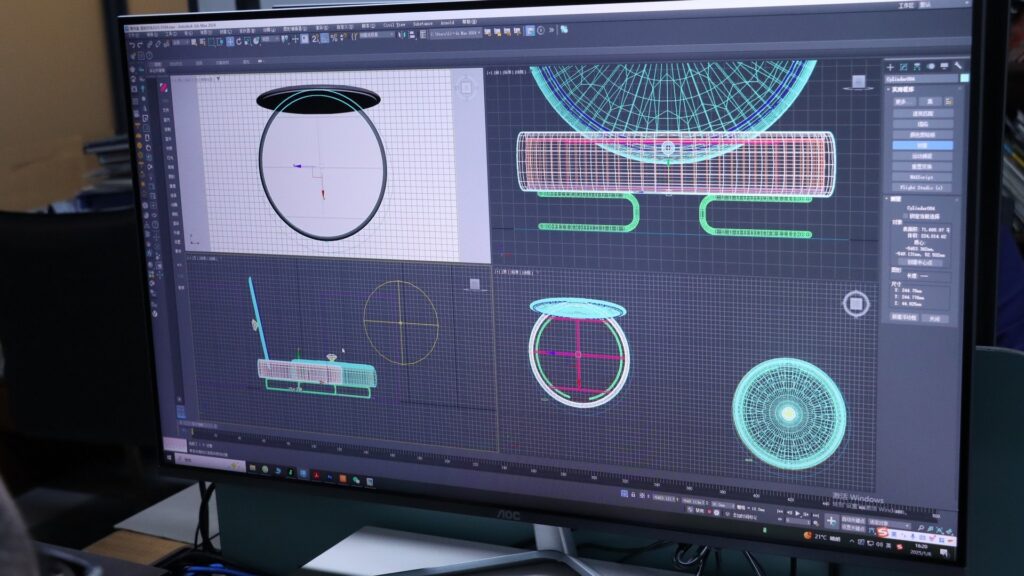Open the Motion panel tab

click(931, 67)
